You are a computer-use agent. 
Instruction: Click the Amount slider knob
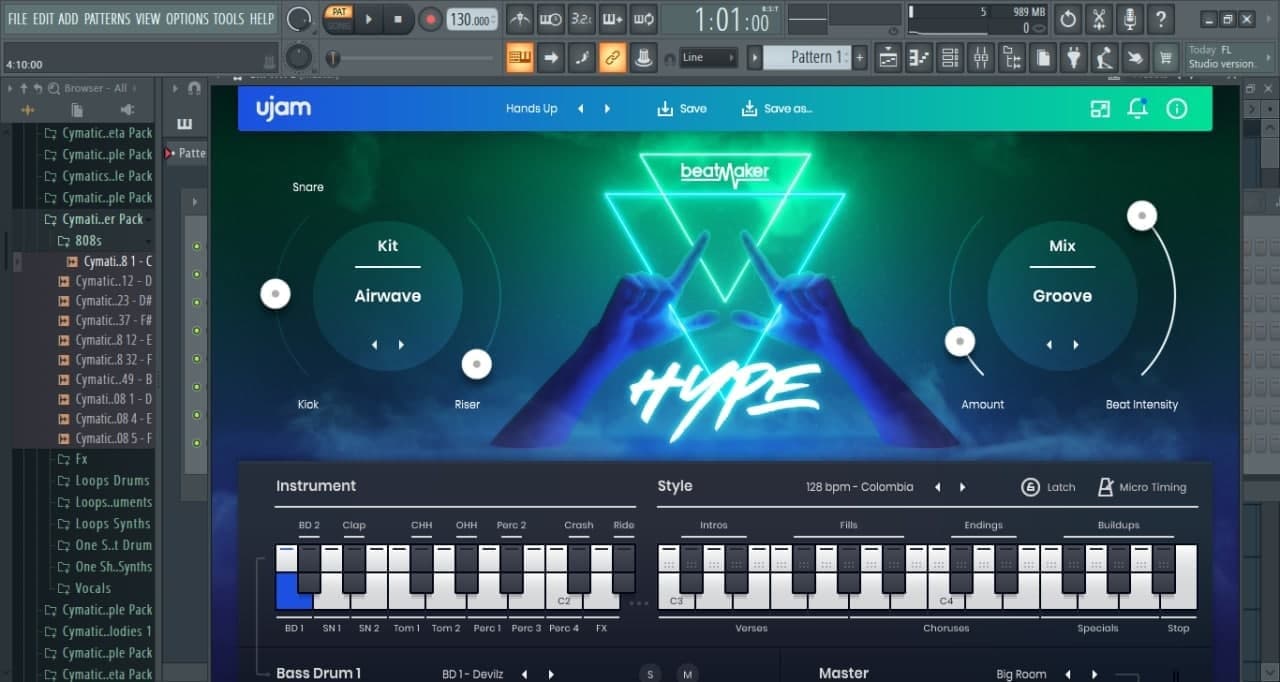point(960,342)
